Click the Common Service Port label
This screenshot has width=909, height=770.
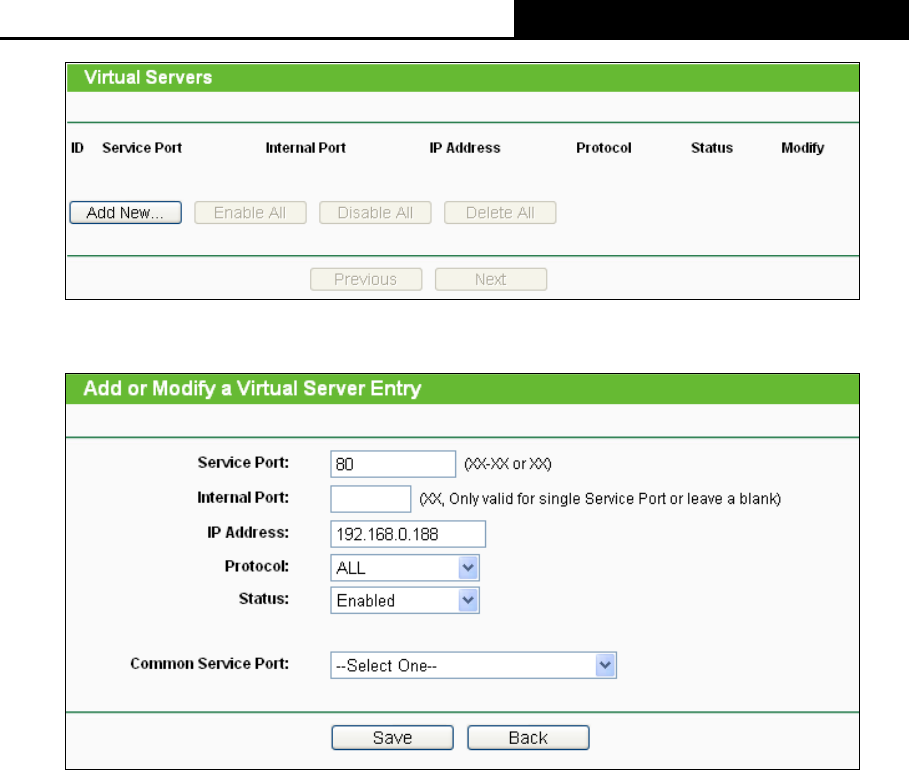[x=209, y=663]
